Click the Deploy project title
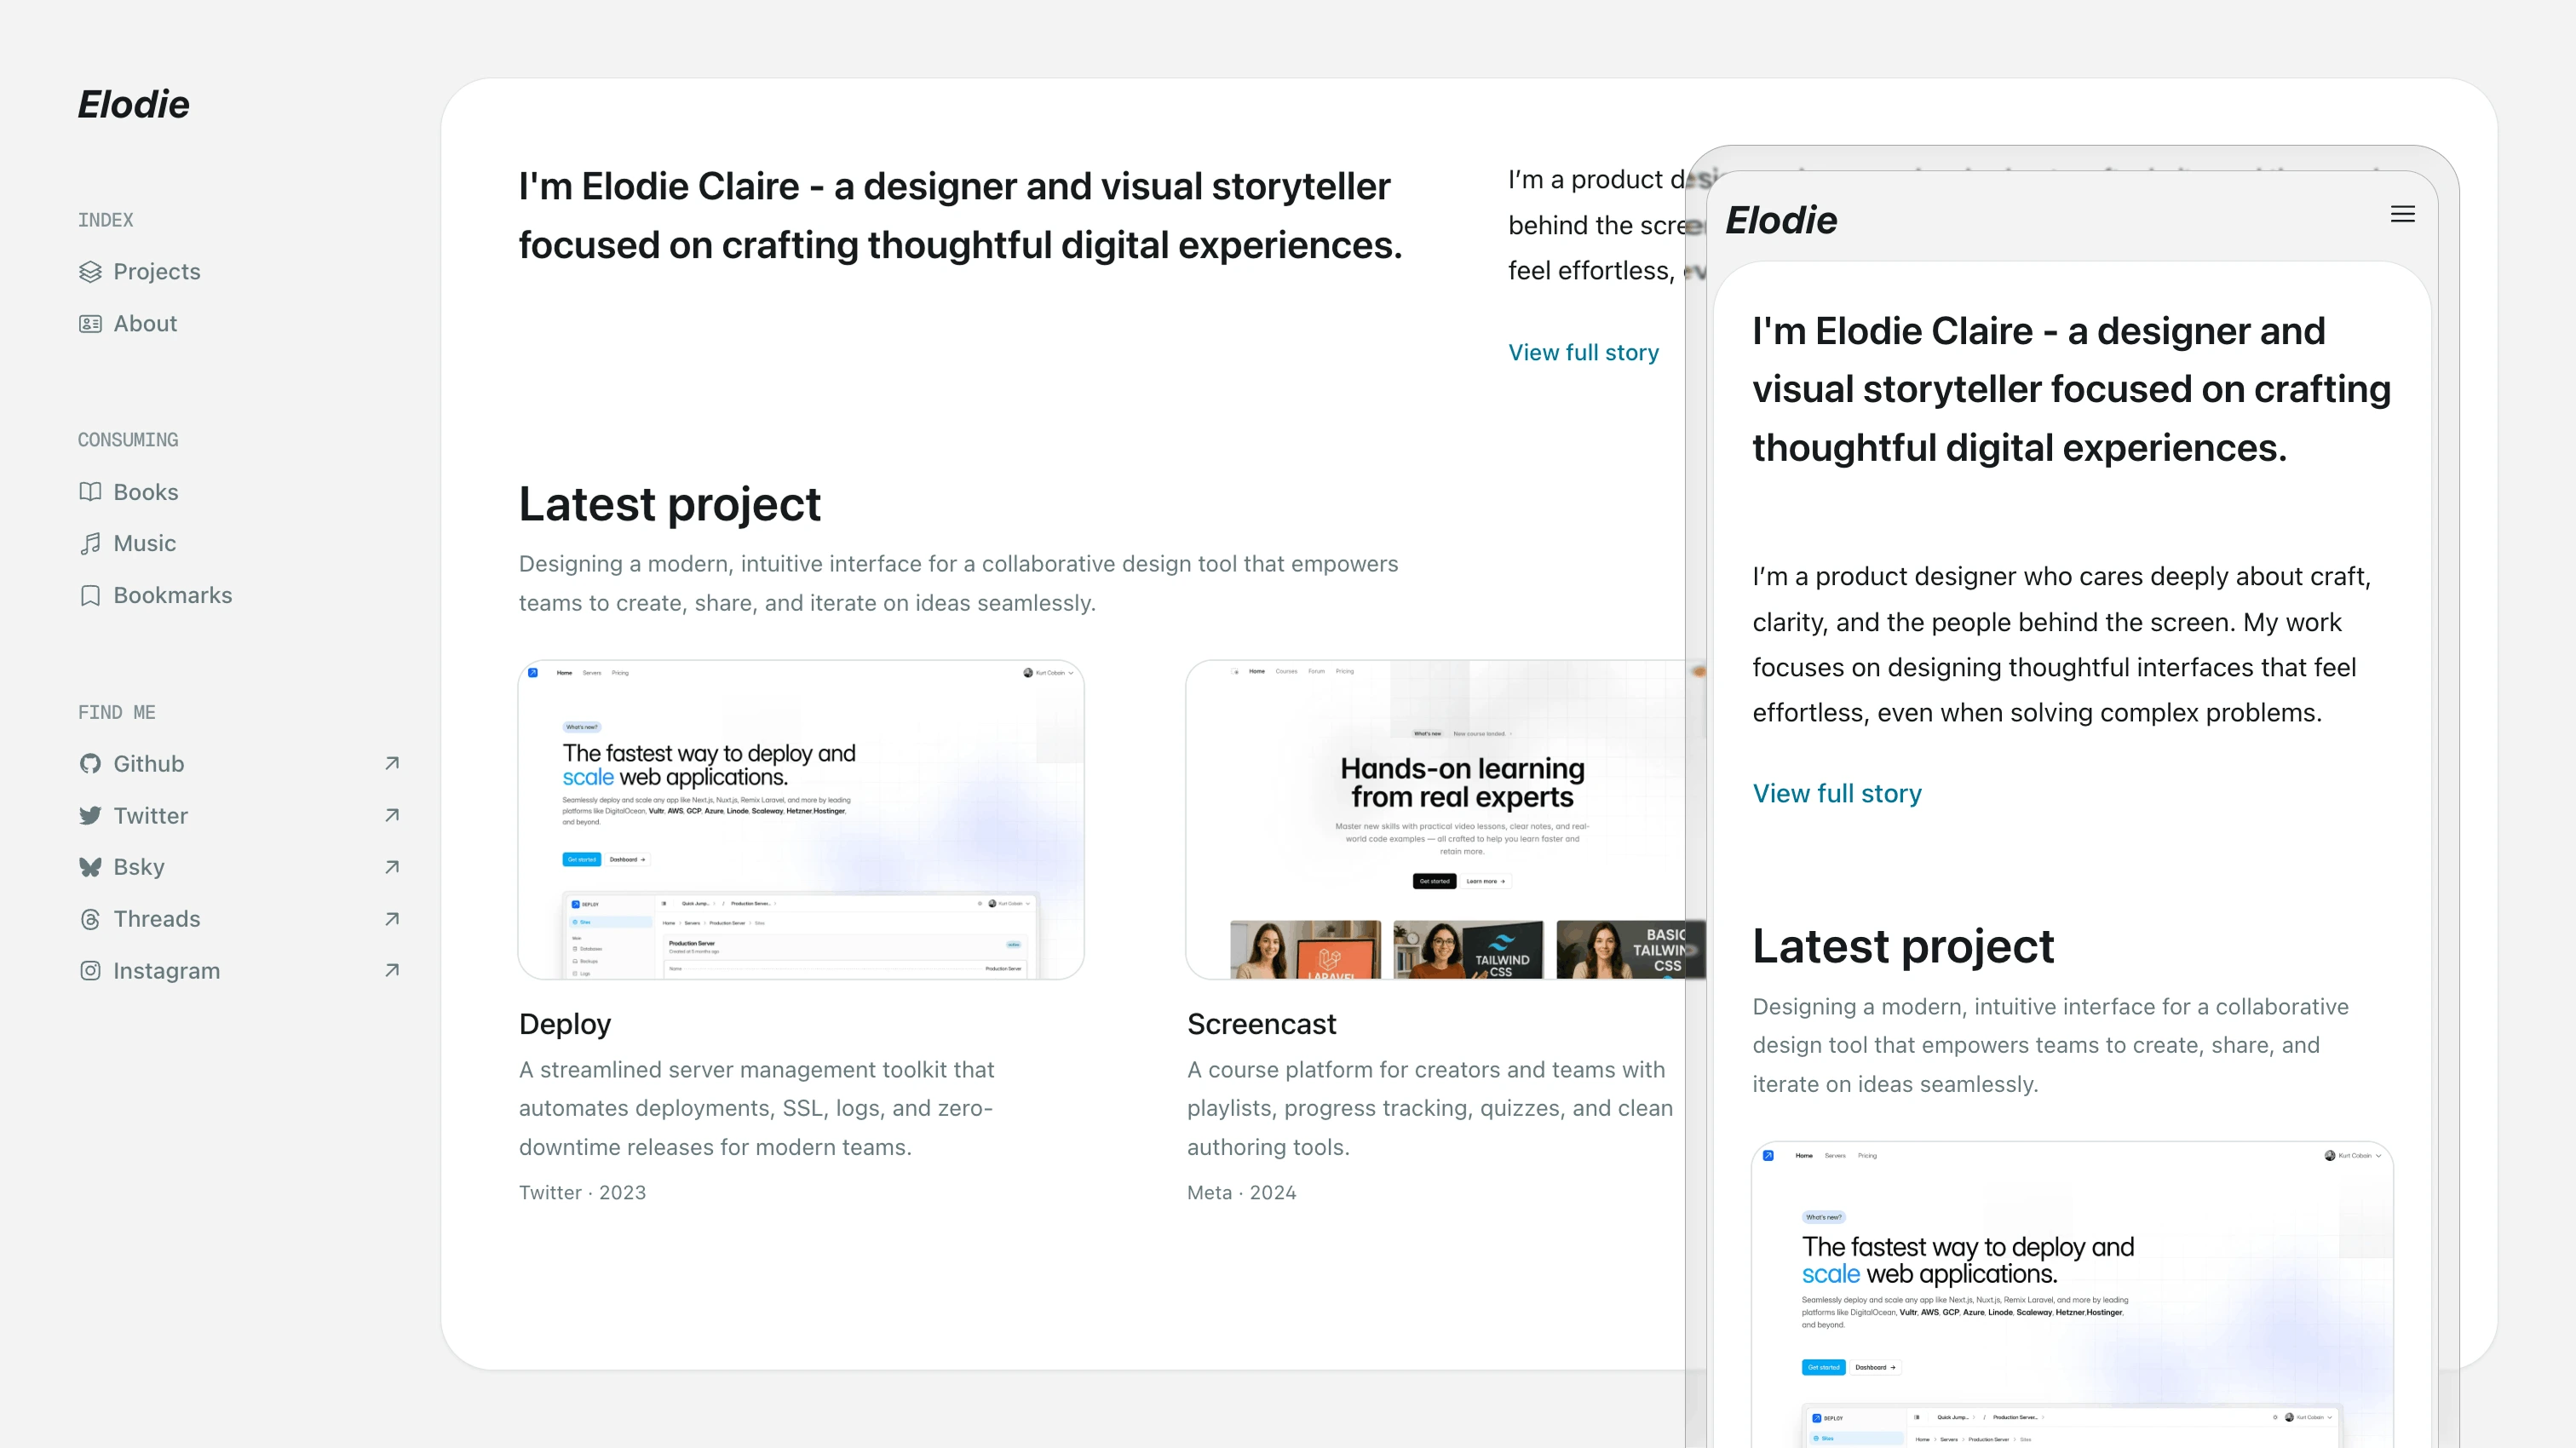 pos(565,1024)
